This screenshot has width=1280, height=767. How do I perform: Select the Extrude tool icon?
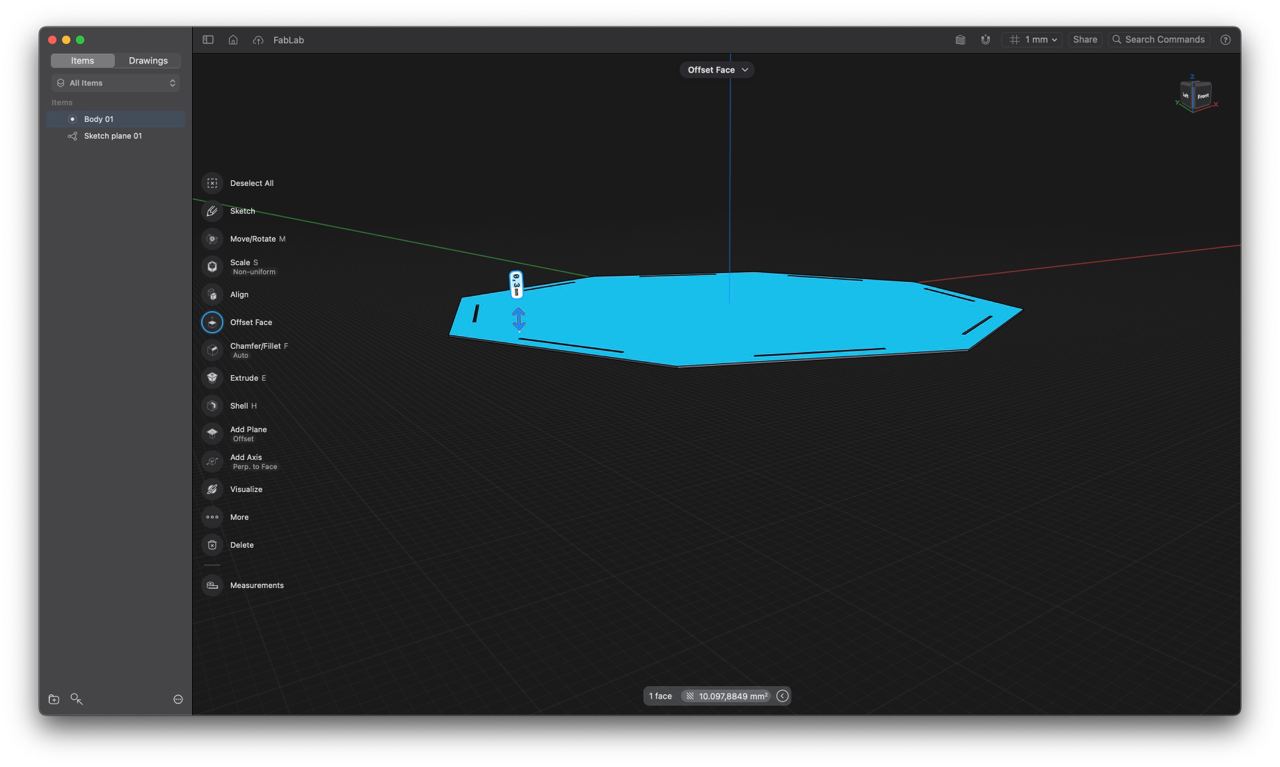coord(212,378)
